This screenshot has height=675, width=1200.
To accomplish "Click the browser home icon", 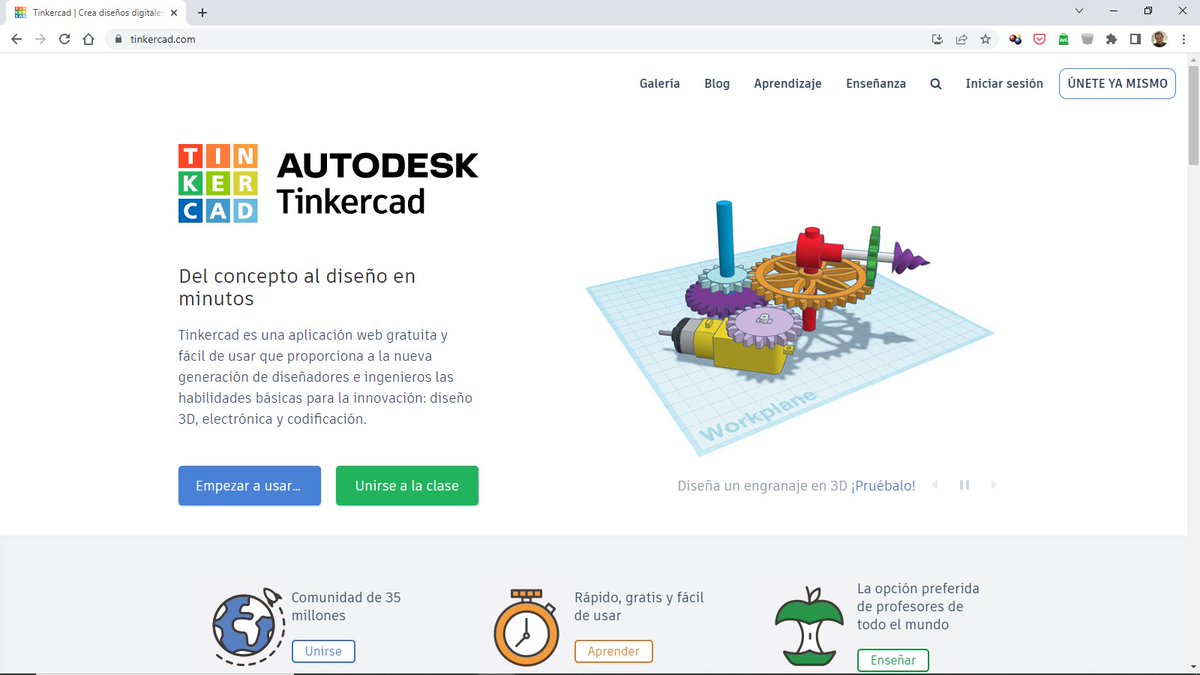I will [x=88, y=39].
